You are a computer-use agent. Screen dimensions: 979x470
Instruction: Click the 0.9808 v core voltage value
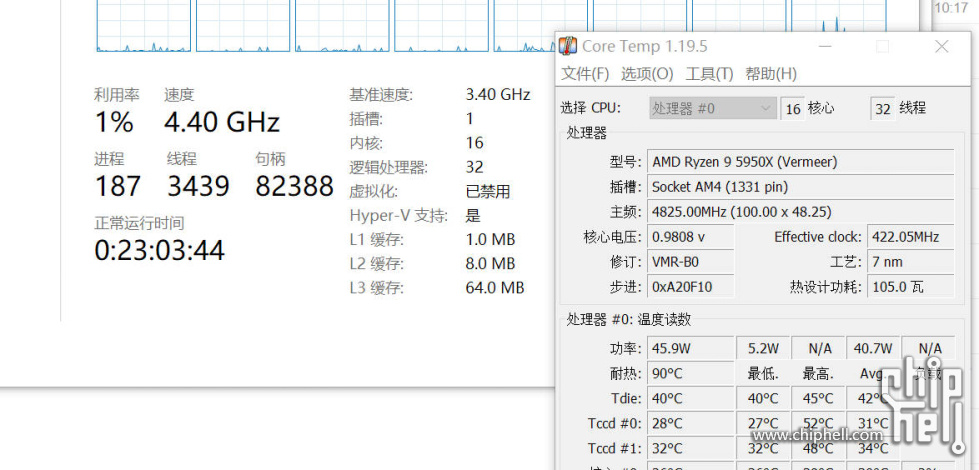pos(691,237)
